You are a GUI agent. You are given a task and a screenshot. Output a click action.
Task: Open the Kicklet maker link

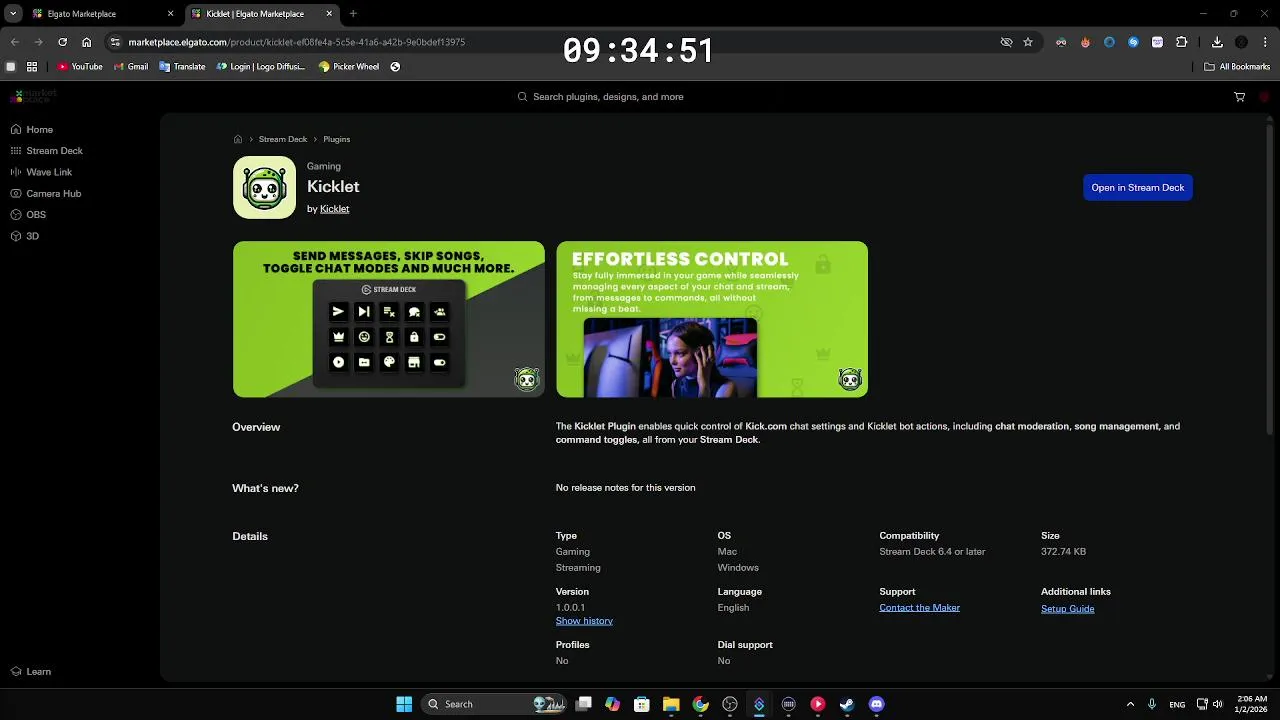334,209
